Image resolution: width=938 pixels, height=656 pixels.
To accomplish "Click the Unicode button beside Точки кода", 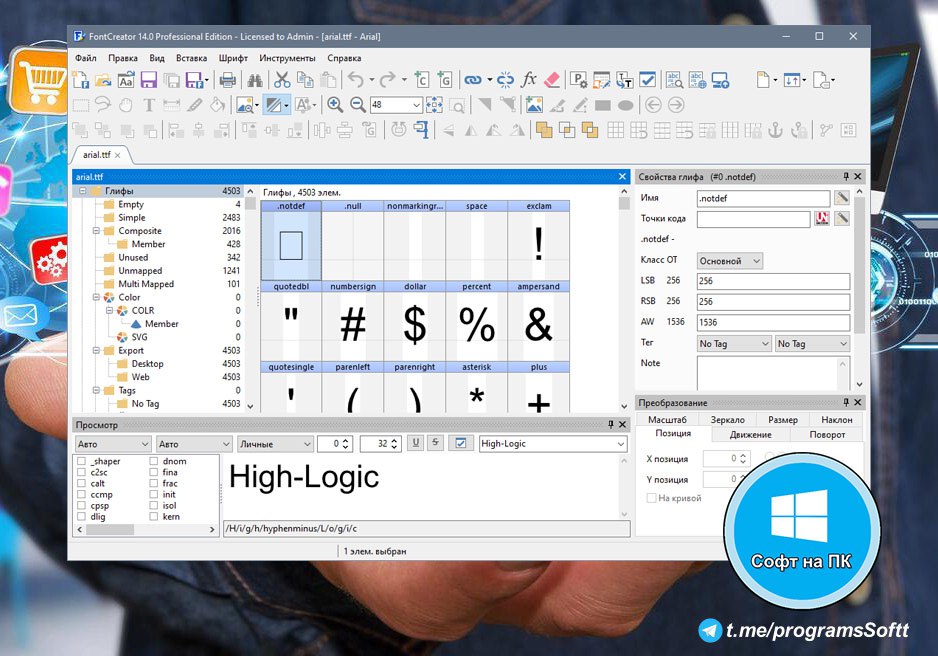I will pyautogui.click(x=822, y=219).
